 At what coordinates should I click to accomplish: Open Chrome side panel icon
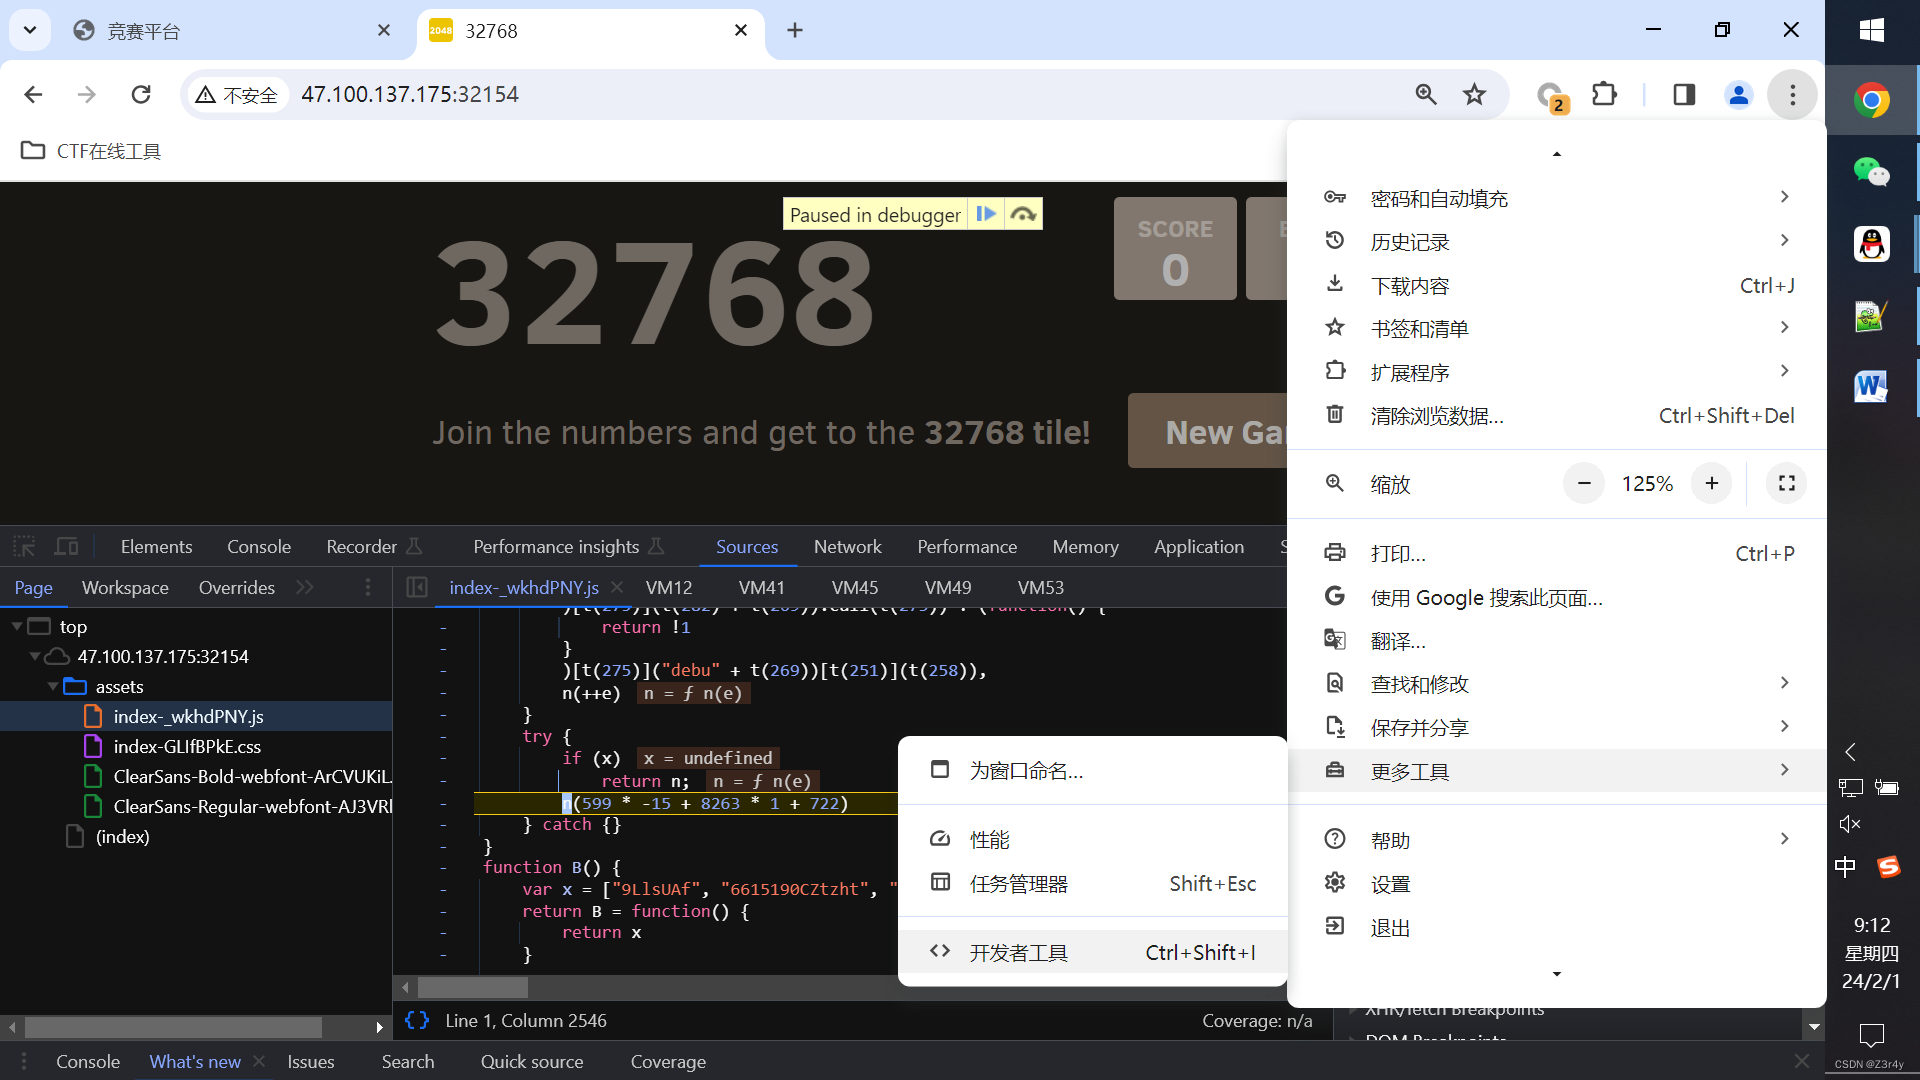pos(1684,94)
